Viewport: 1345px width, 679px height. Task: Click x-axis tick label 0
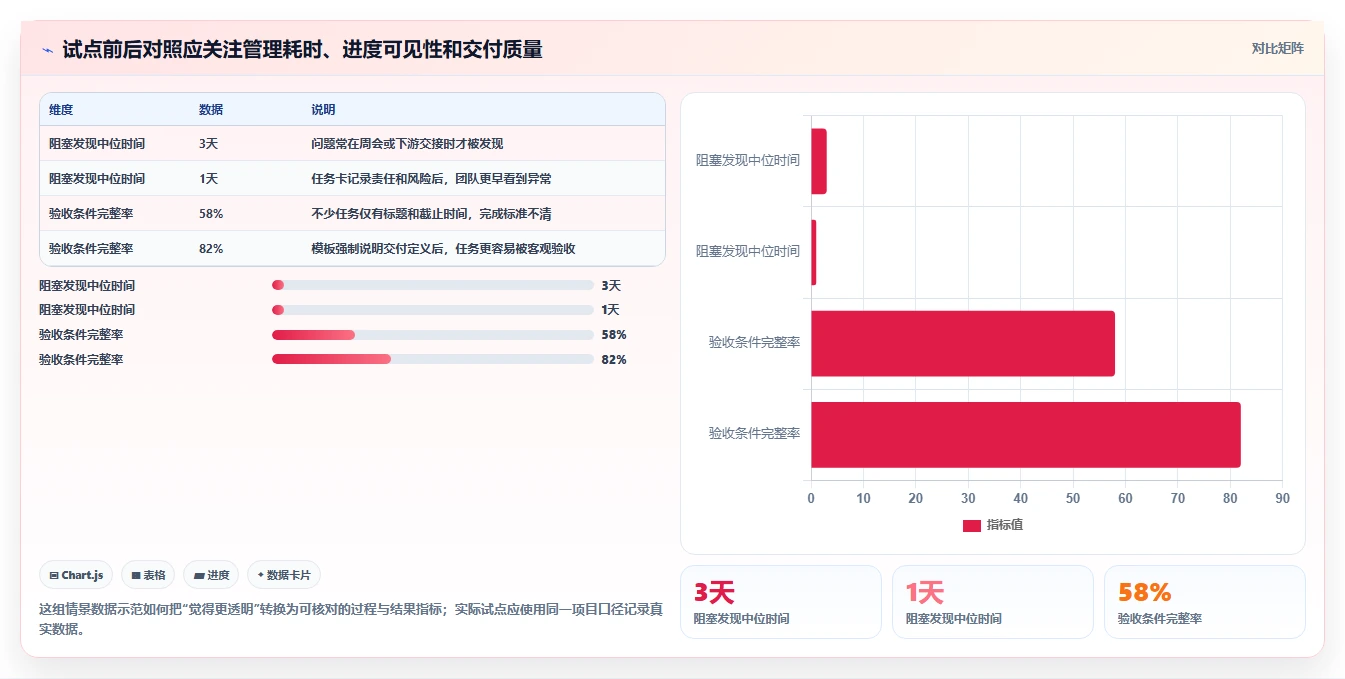(x=811, y=498)
